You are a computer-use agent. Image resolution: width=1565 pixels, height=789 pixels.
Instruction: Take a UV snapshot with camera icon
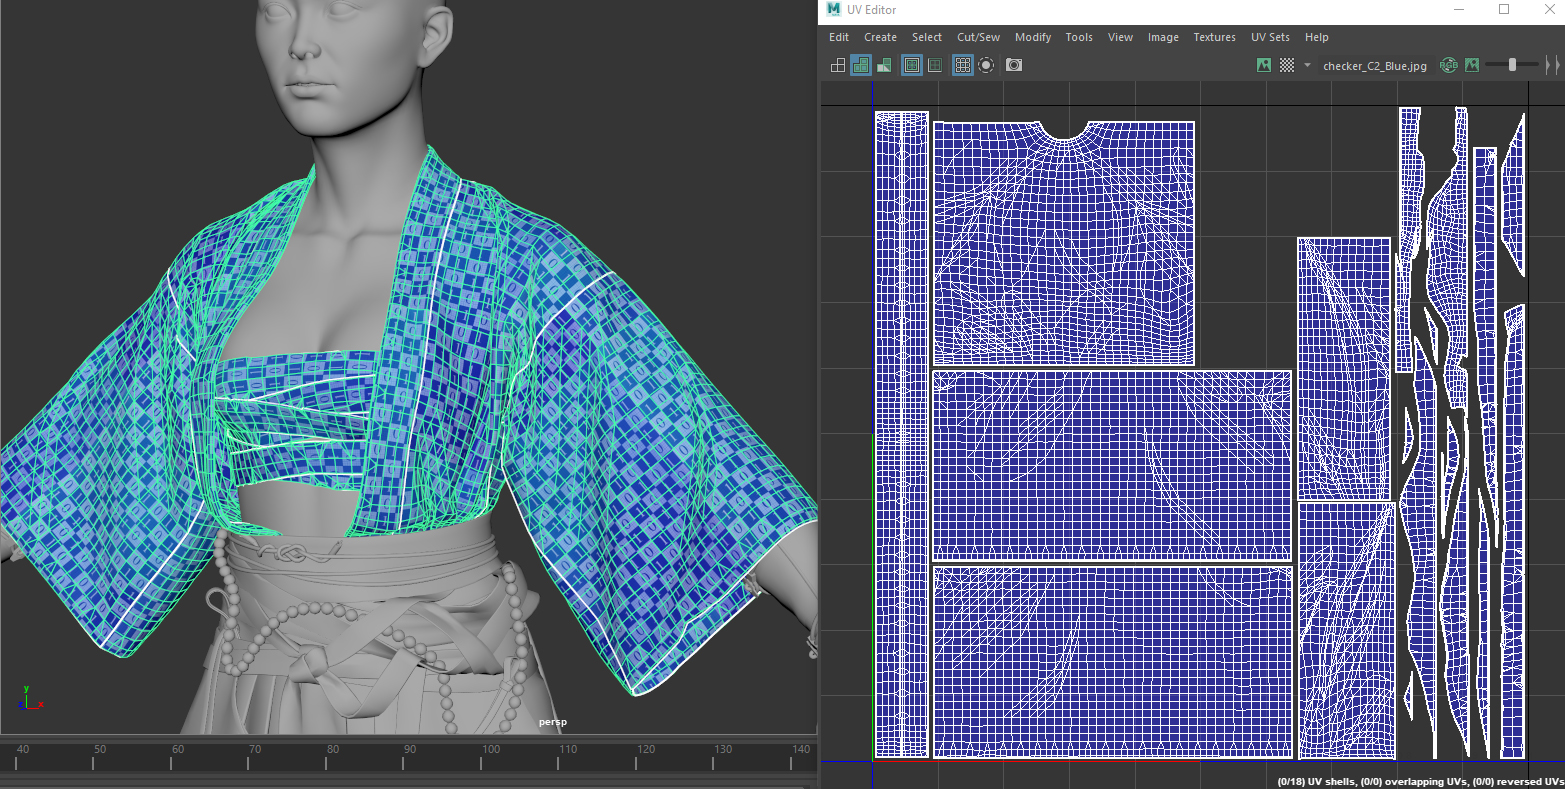pyautogui.click(x=1014, y=65)
